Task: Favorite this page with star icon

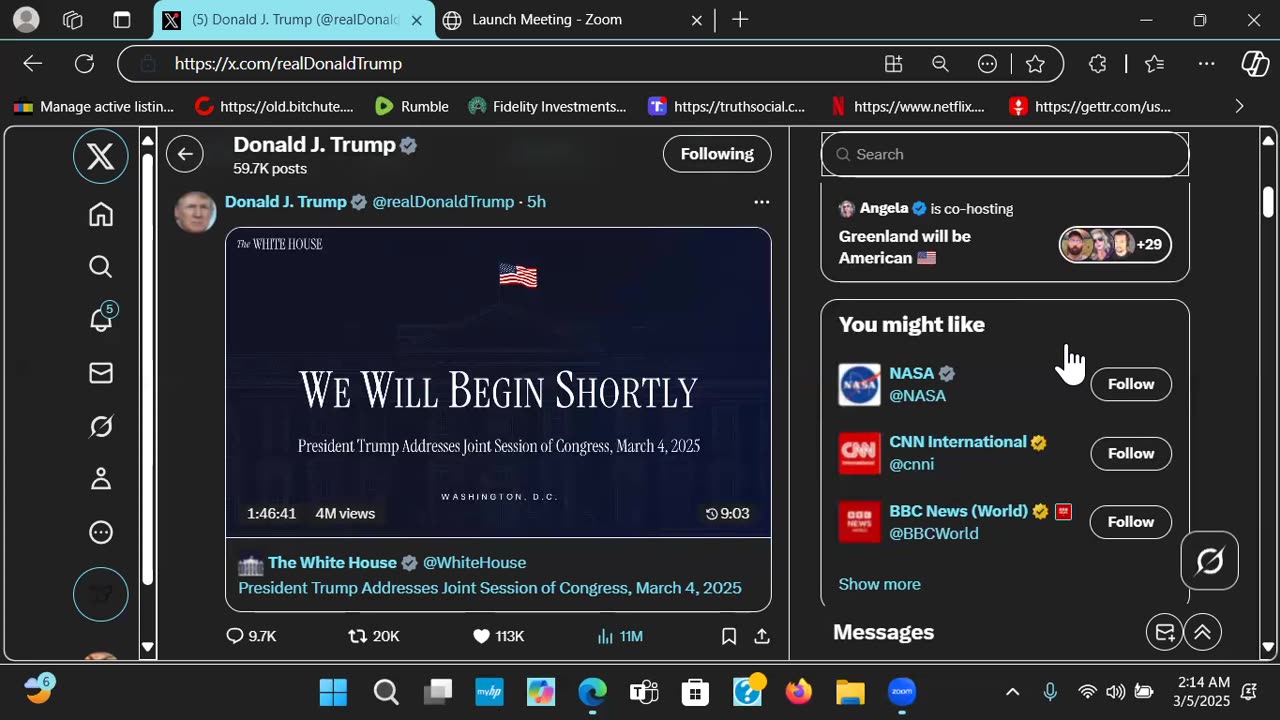Action: [x=1035, y=64]
